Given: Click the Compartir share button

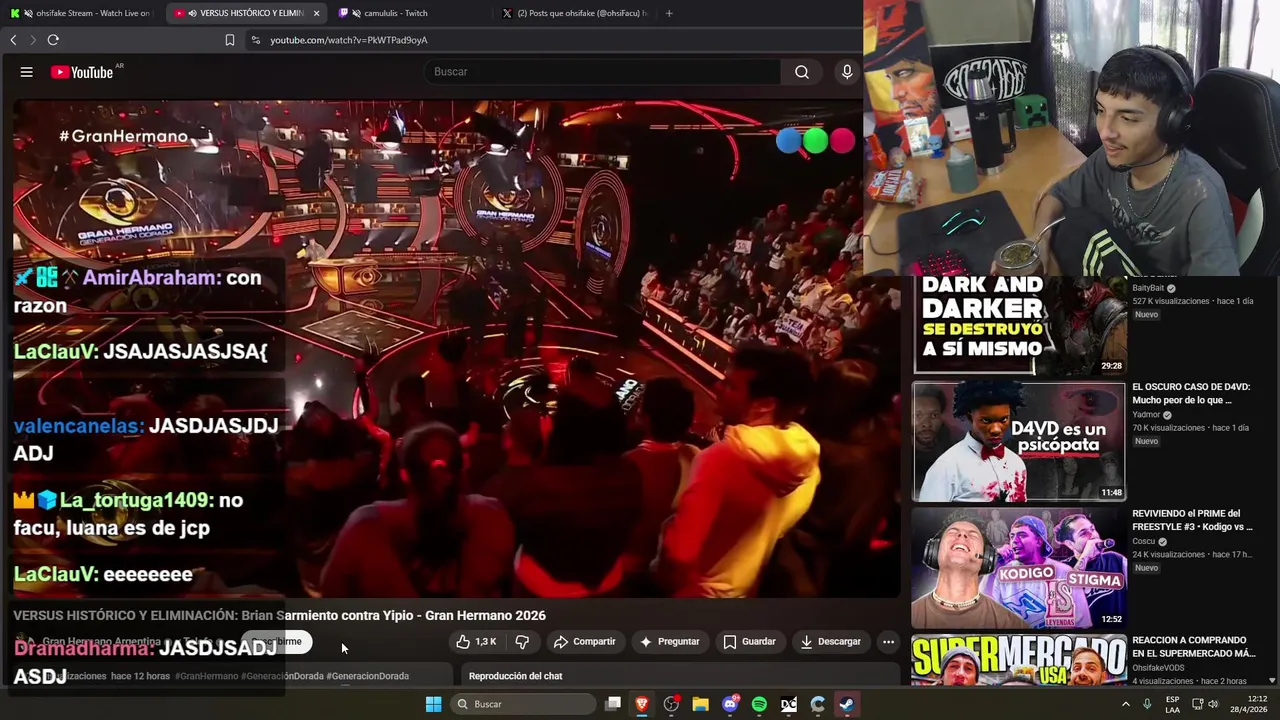Looking at the screenshot, I should point(585,642).
